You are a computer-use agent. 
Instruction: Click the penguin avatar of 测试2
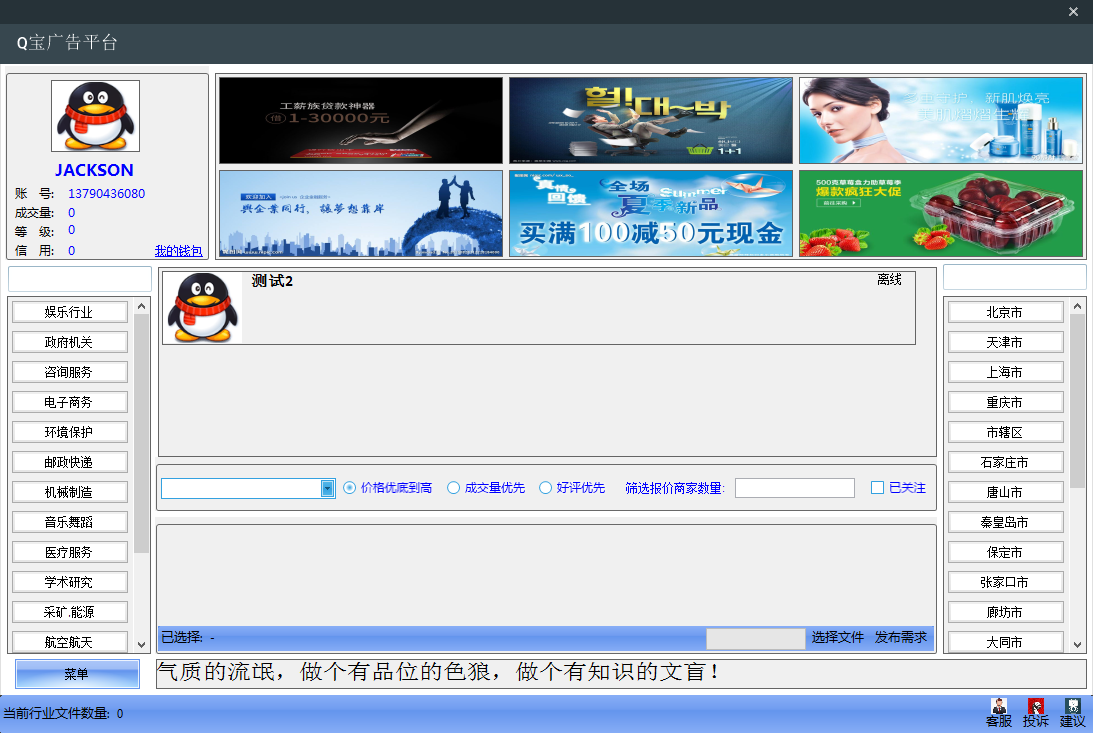(202, 308)
